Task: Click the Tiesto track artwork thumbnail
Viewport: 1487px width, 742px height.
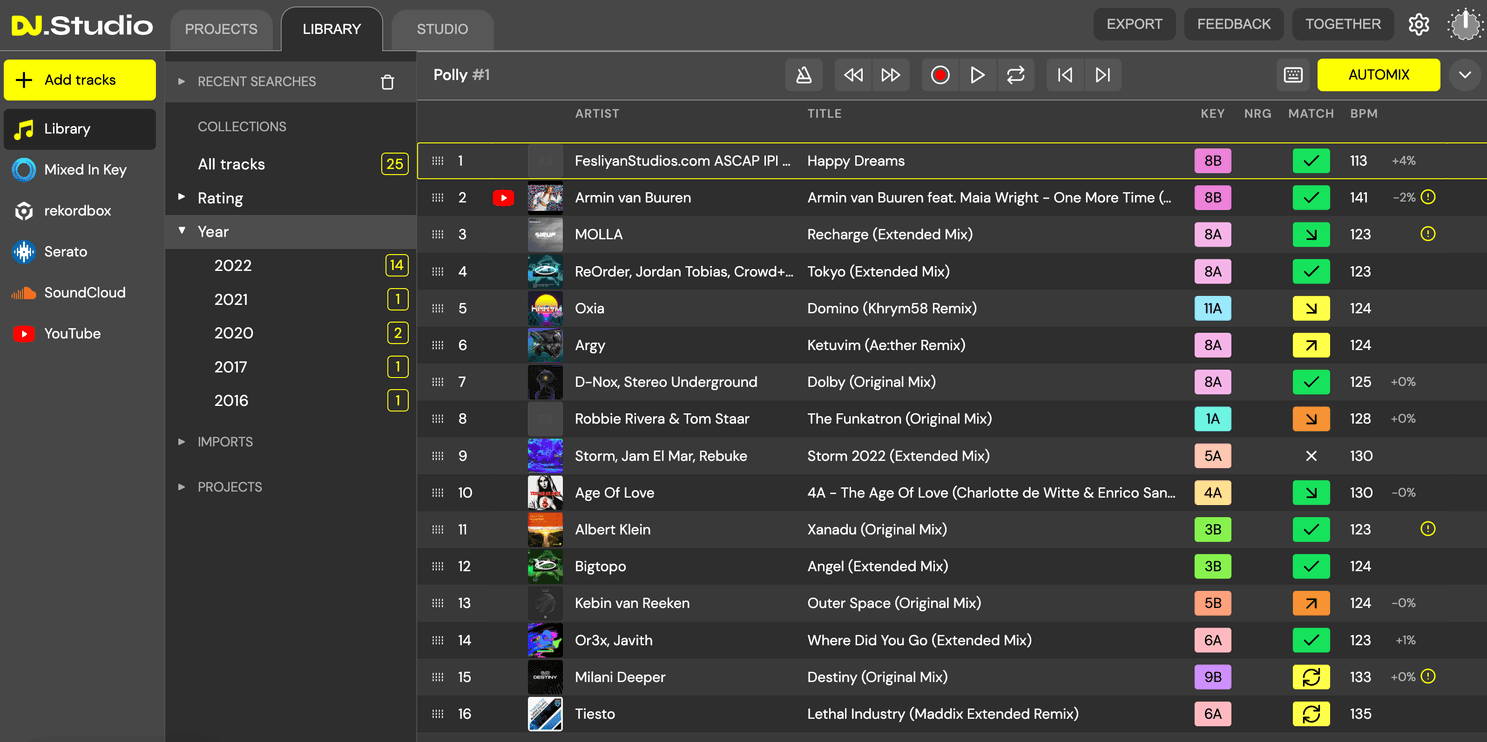Action: tap(545, 714)
